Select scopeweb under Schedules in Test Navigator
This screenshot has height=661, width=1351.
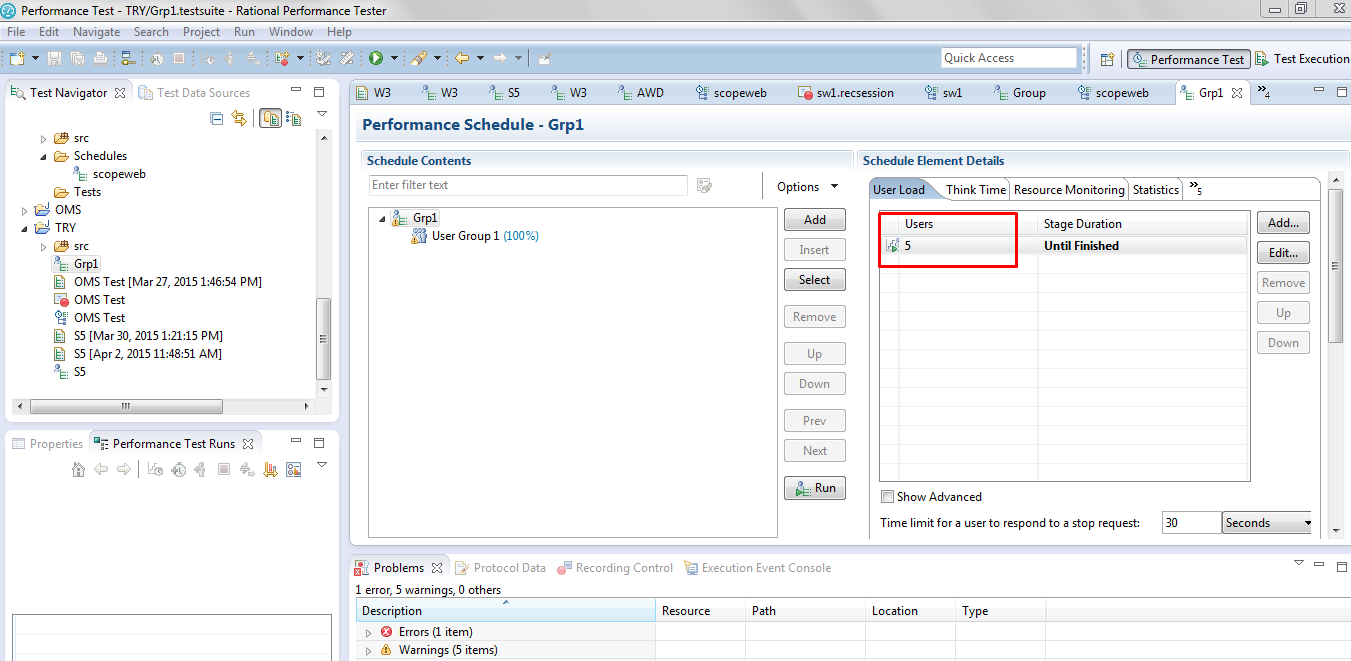(x=110, y=174)
